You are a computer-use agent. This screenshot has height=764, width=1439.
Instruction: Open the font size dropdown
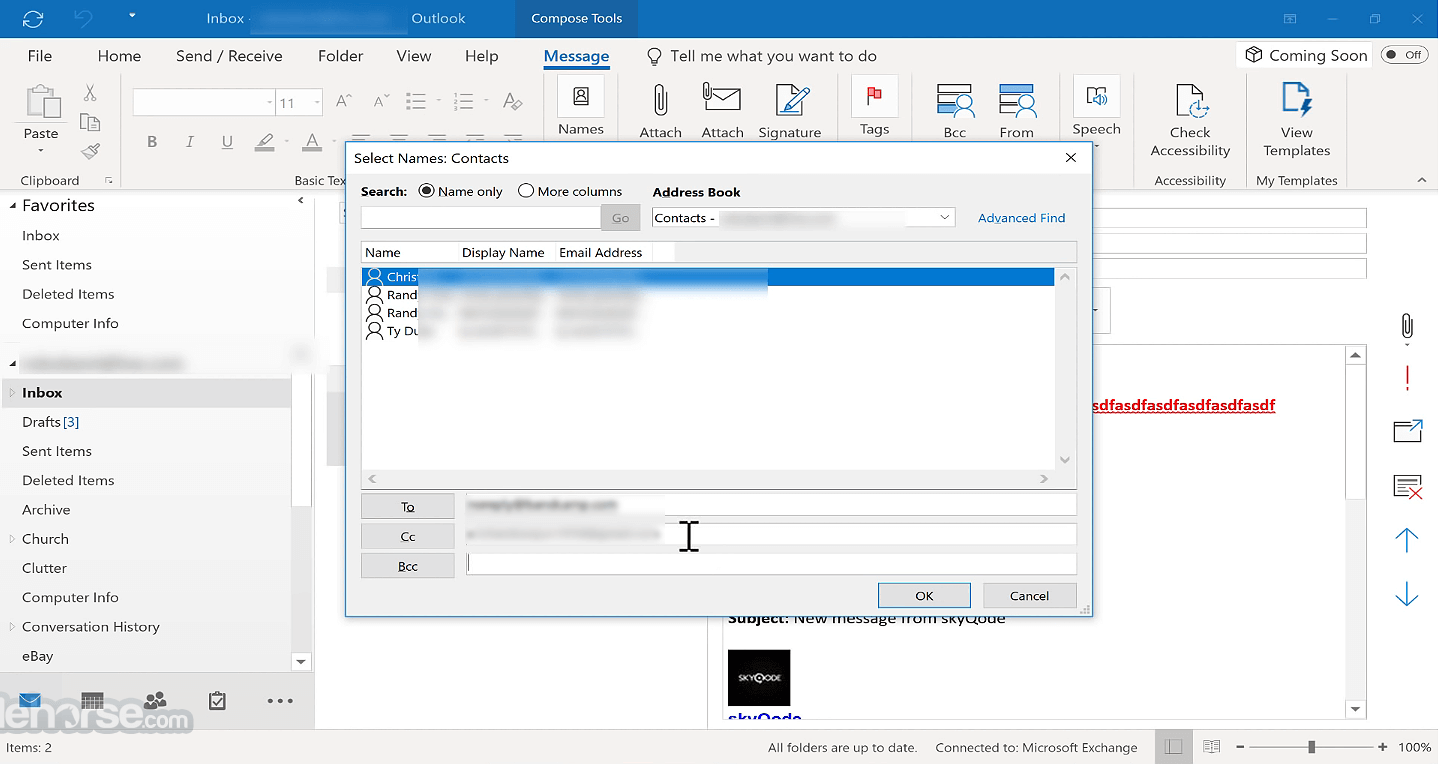317,102
